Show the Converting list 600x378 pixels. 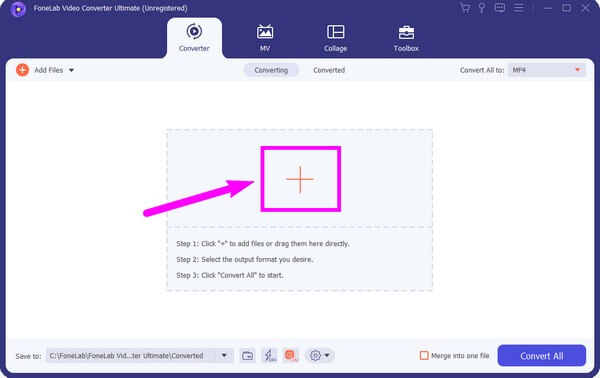click(271, 70)
